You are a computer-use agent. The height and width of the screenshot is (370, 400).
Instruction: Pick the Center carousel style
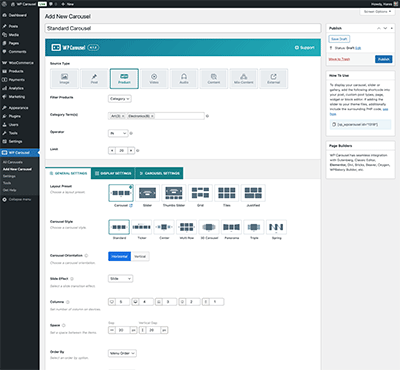click(x=164, y=227)
